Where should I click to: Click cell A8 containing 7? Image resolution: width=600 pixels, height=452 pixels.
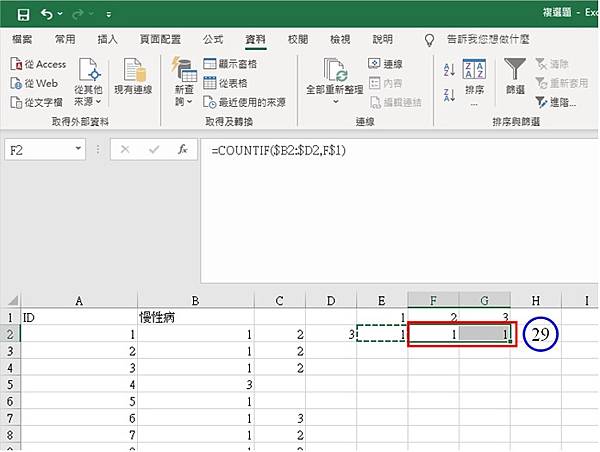79,435
